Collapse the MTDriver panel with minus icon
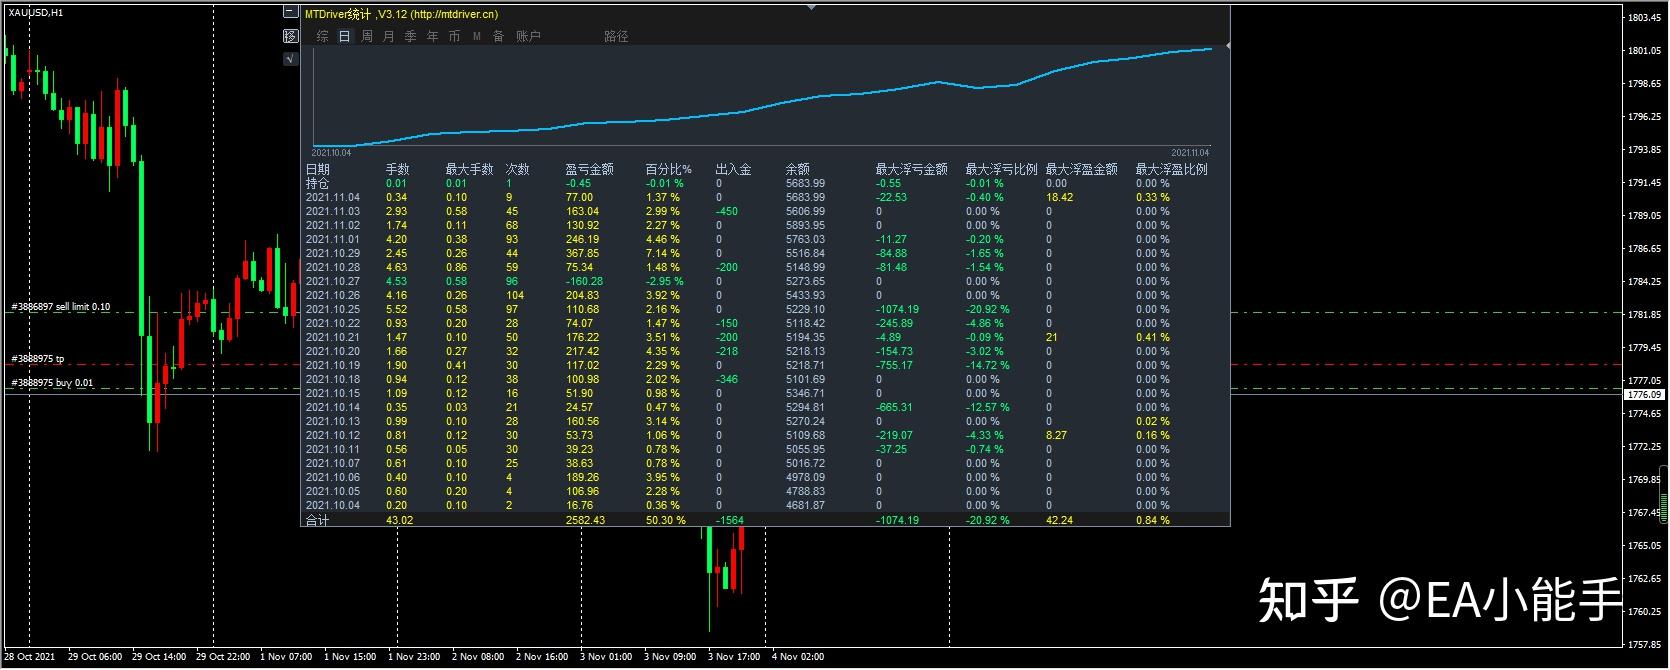The width and height of the screenshot is (1670, 670). tap(290, 13)
